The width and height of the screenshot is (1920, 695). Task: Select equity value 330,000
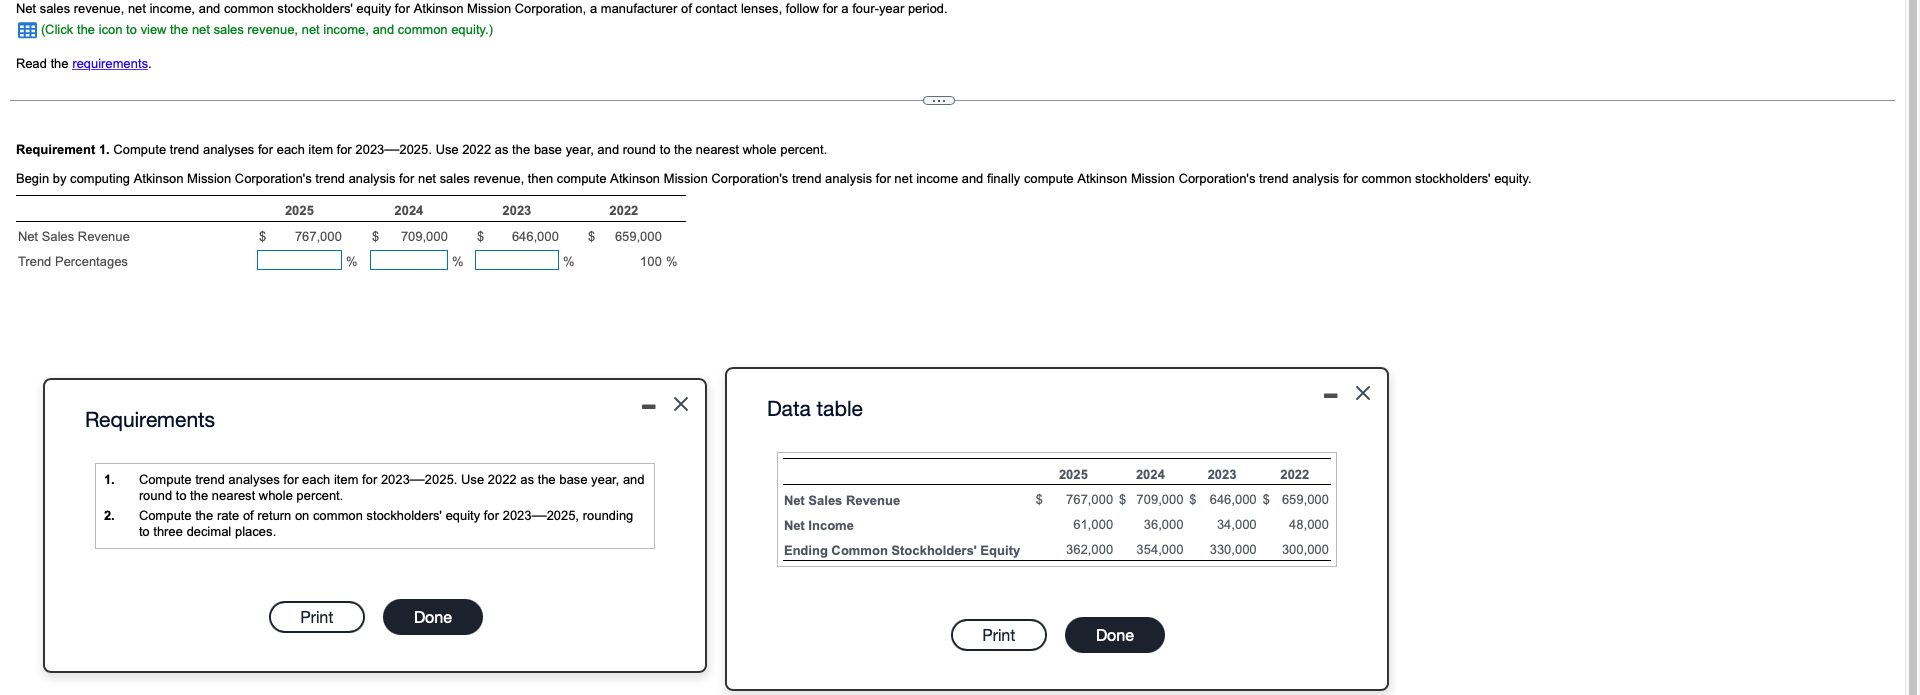[x=1233, y=550]
